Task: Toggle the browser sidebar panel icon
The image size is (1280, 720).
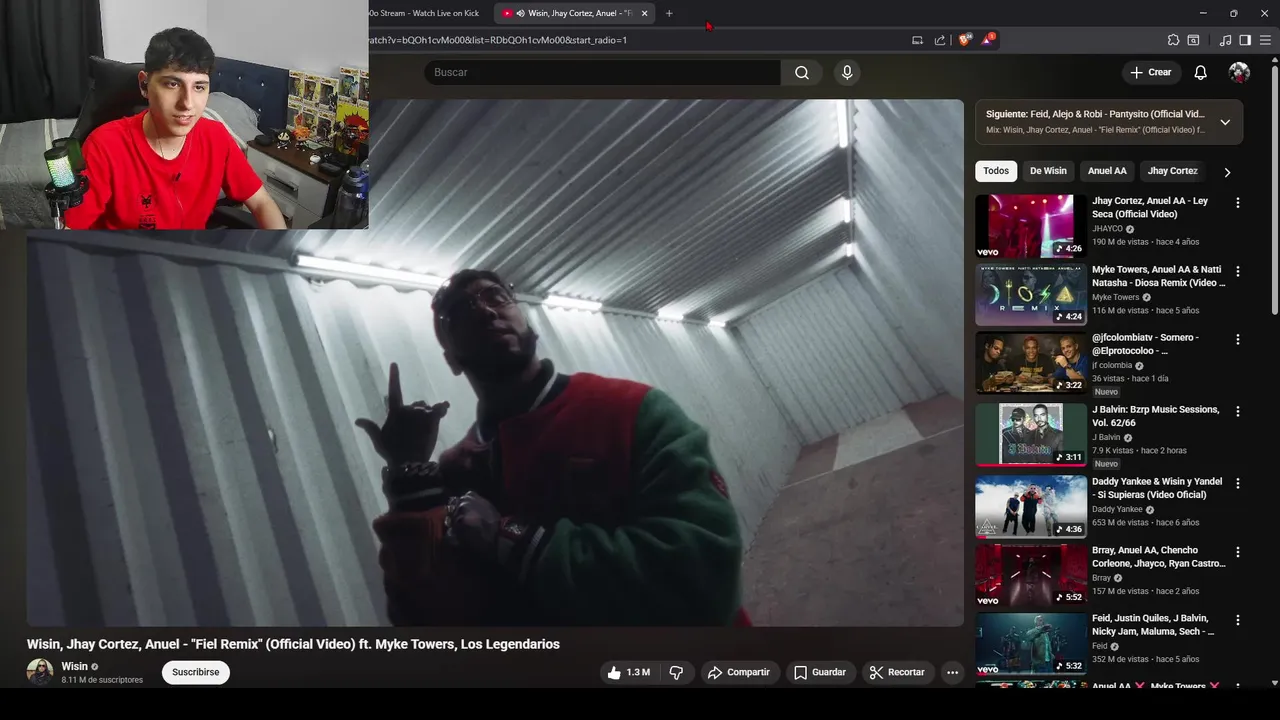Action: (1245, 40)
